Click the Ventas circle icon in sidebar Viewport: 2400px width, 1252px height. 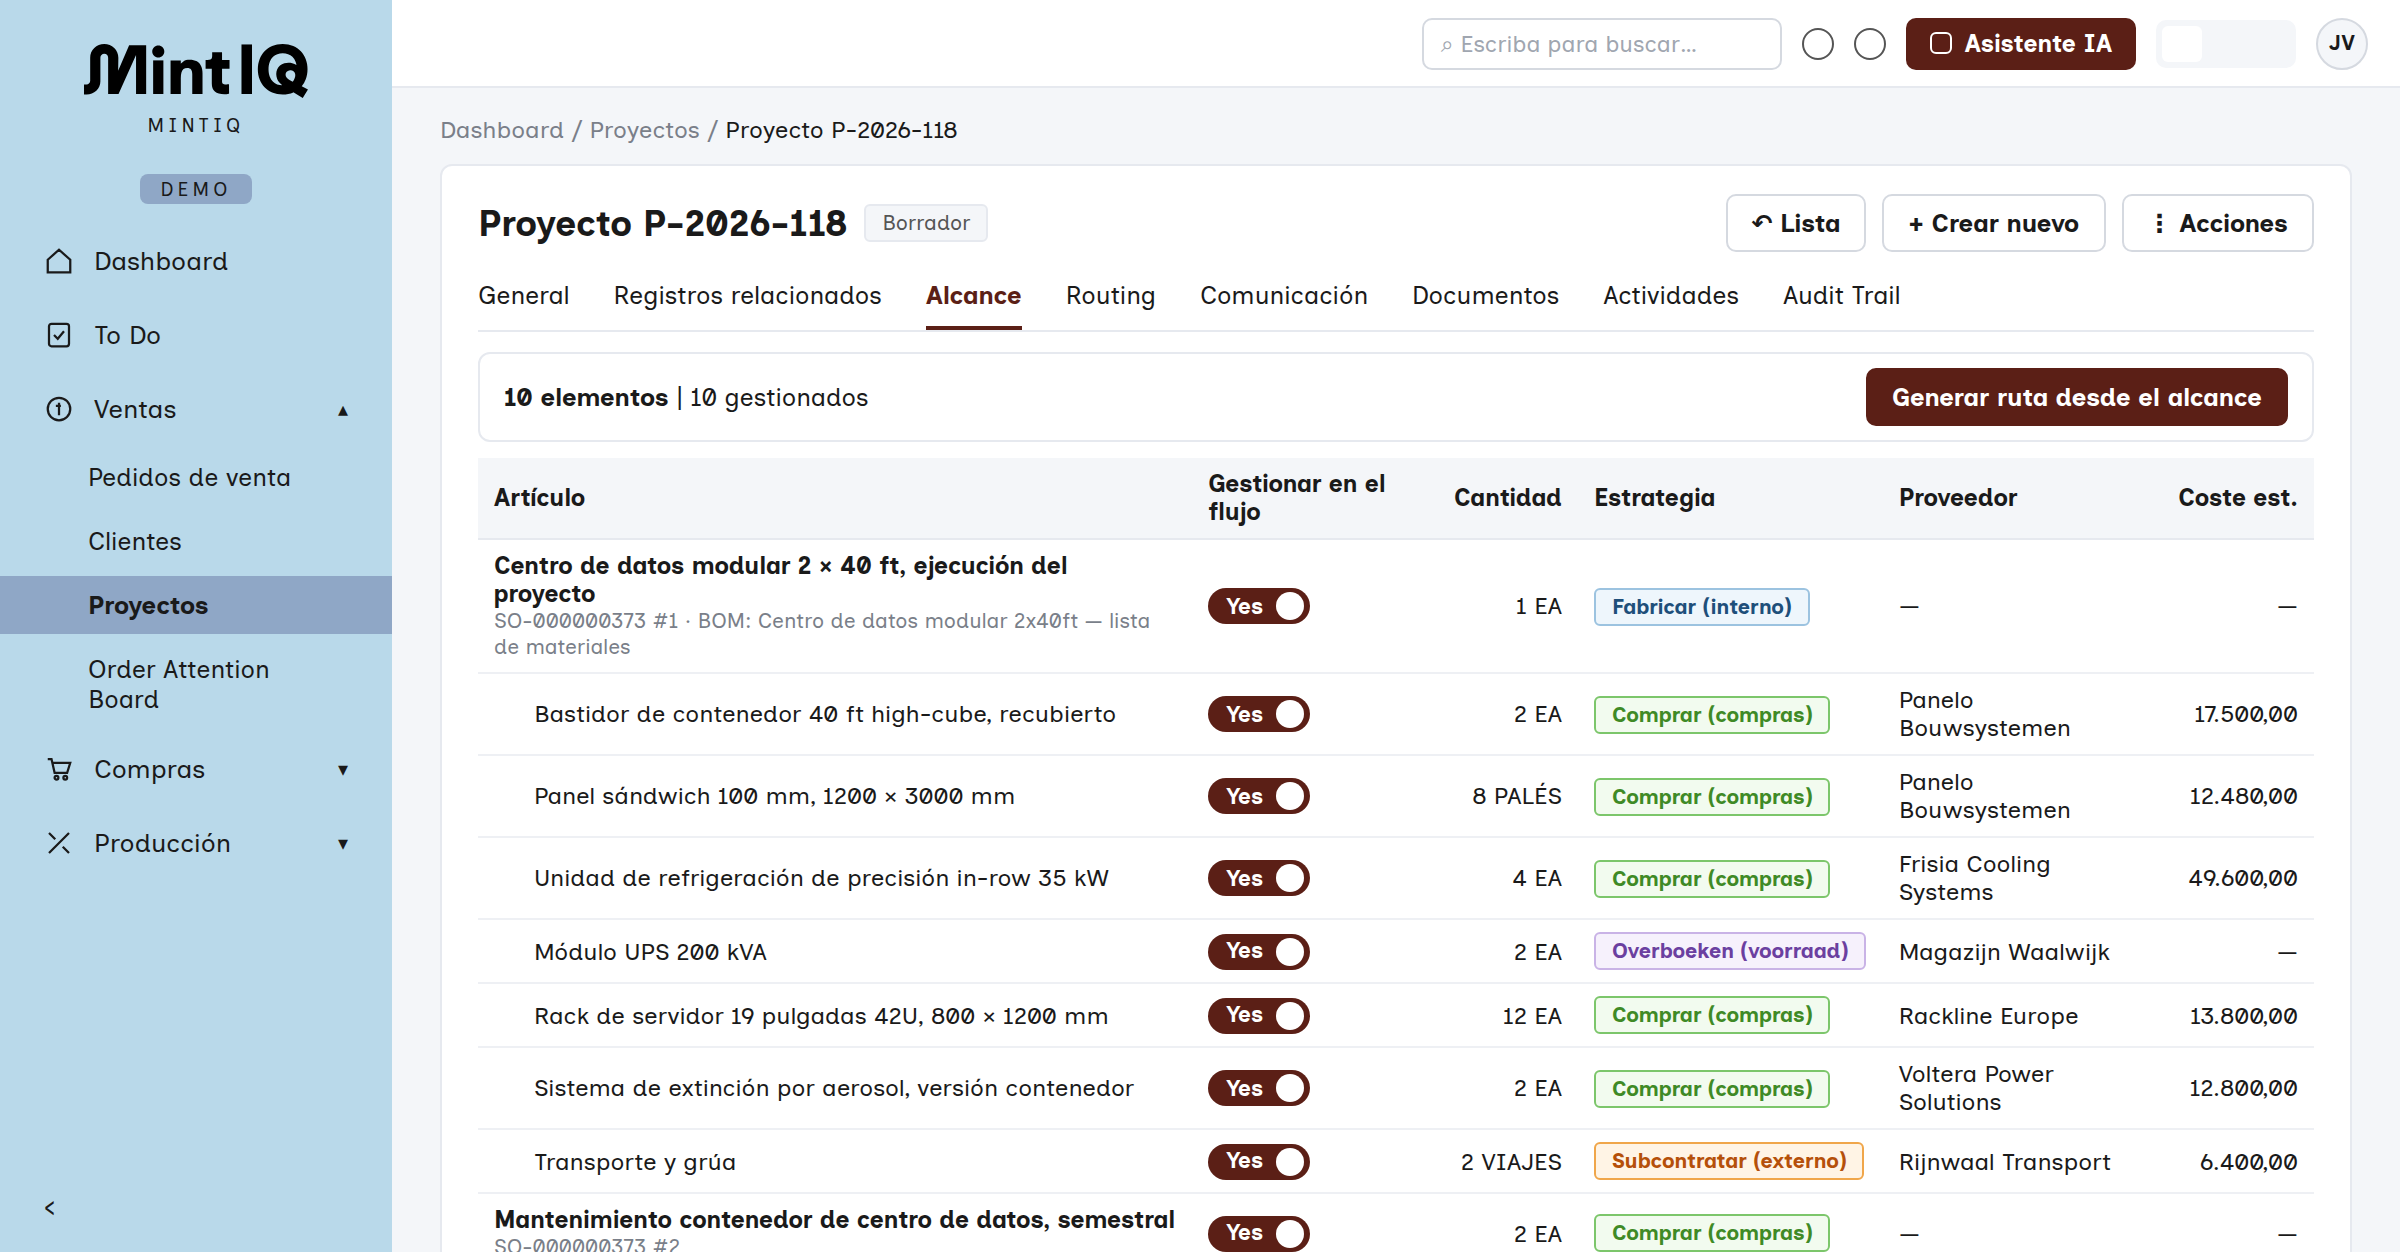(59, 409)
